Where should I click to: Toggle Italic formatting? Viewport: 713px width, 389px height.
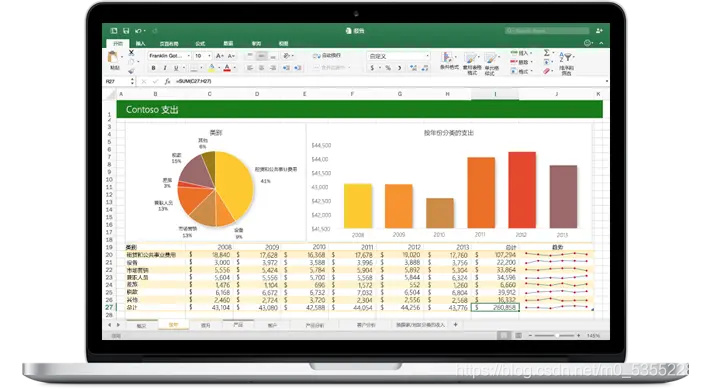pos(165,68)
